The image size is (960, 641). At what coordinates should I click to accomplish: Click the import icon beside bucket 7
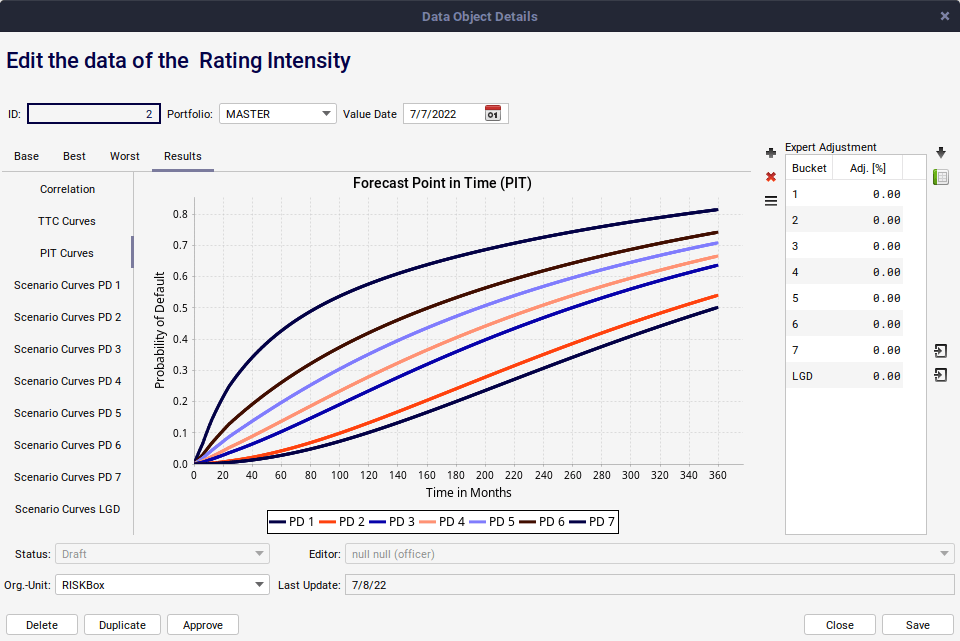click(940, 351)
